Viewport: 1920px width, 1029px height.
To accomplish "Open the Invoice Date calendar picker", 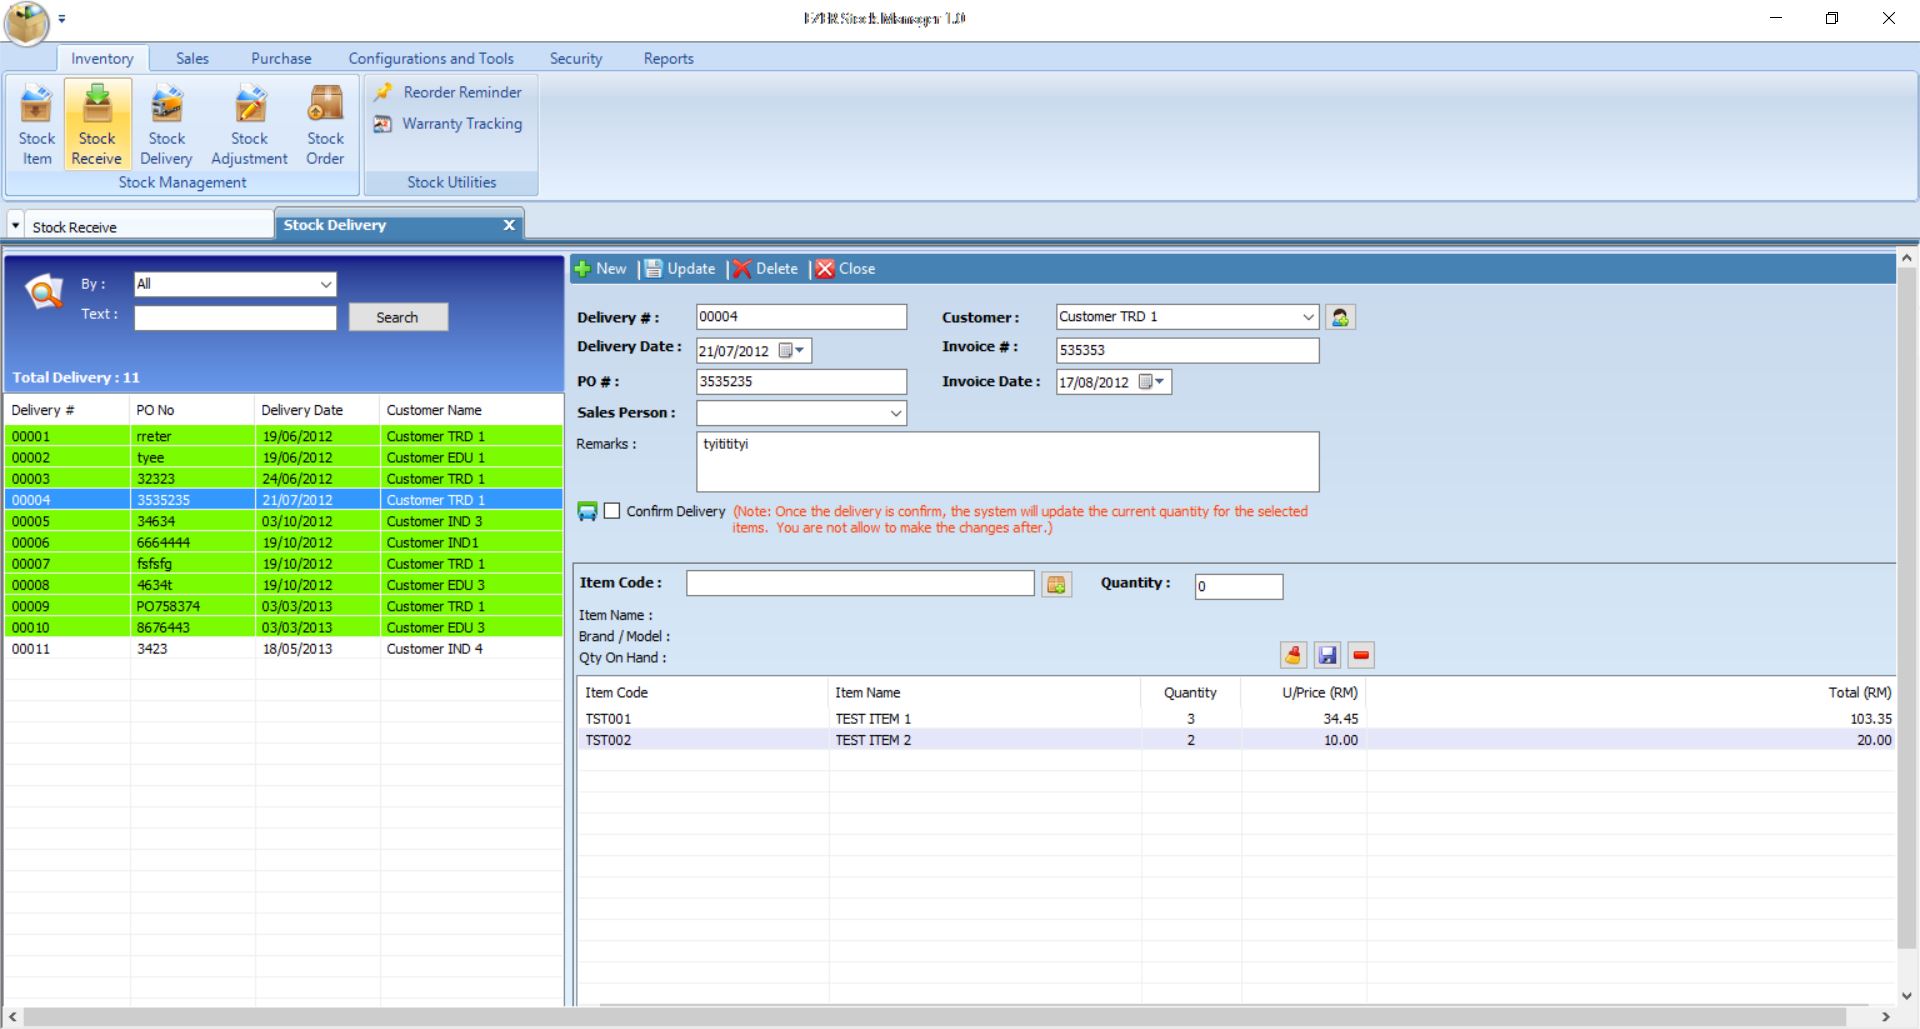I will coord(1152,382).
